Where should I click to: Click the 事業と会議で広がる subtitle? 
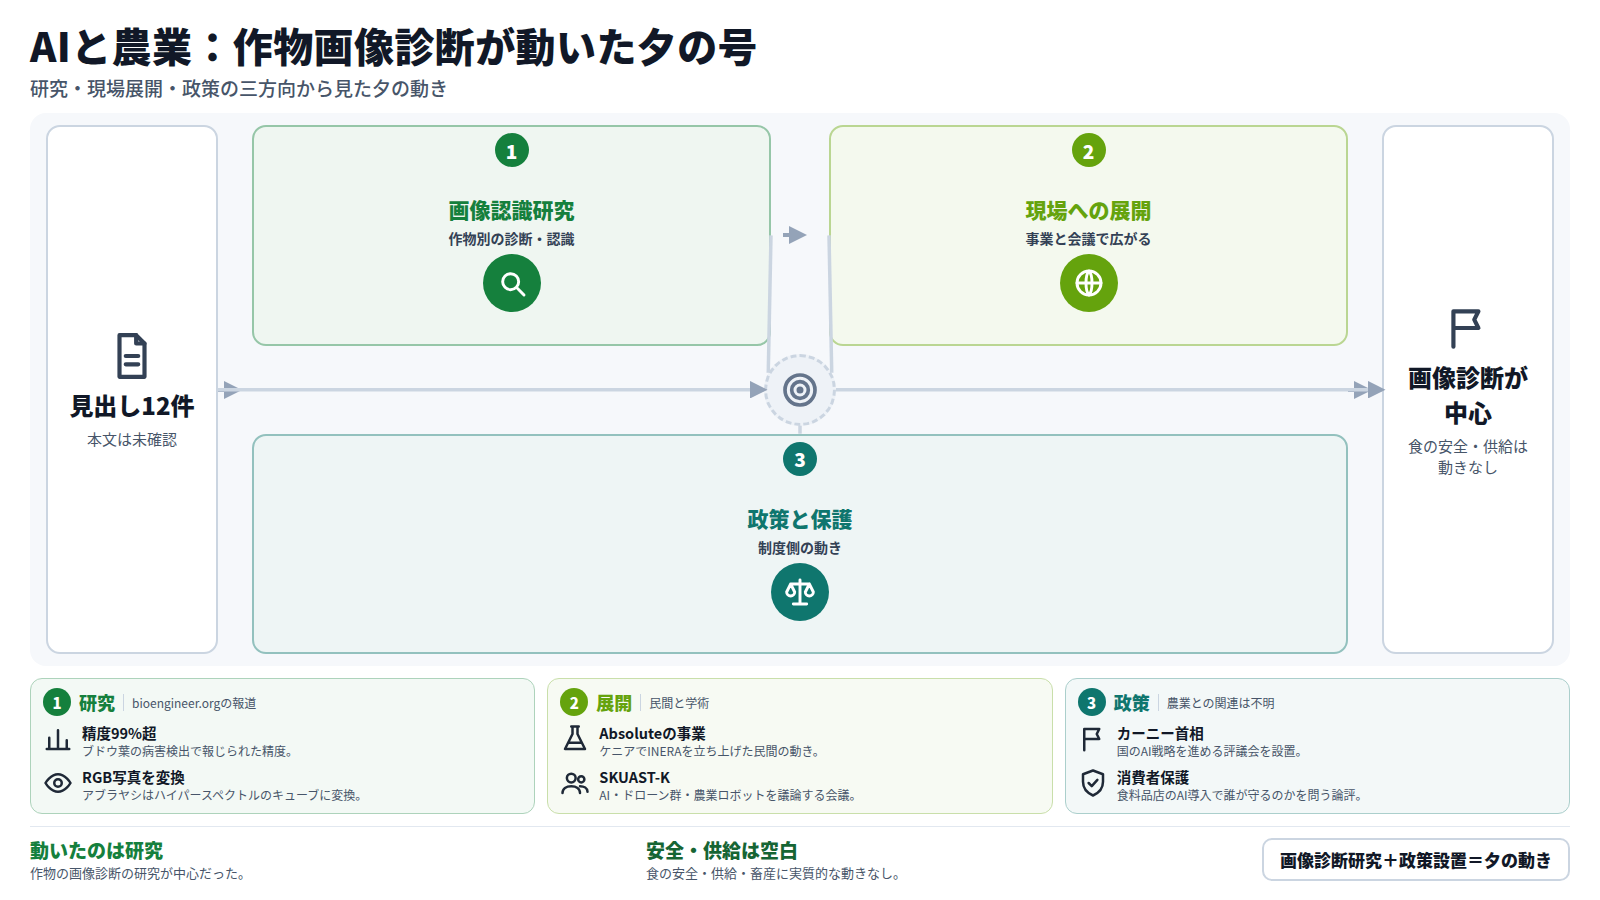click(x=1088, y=239)
